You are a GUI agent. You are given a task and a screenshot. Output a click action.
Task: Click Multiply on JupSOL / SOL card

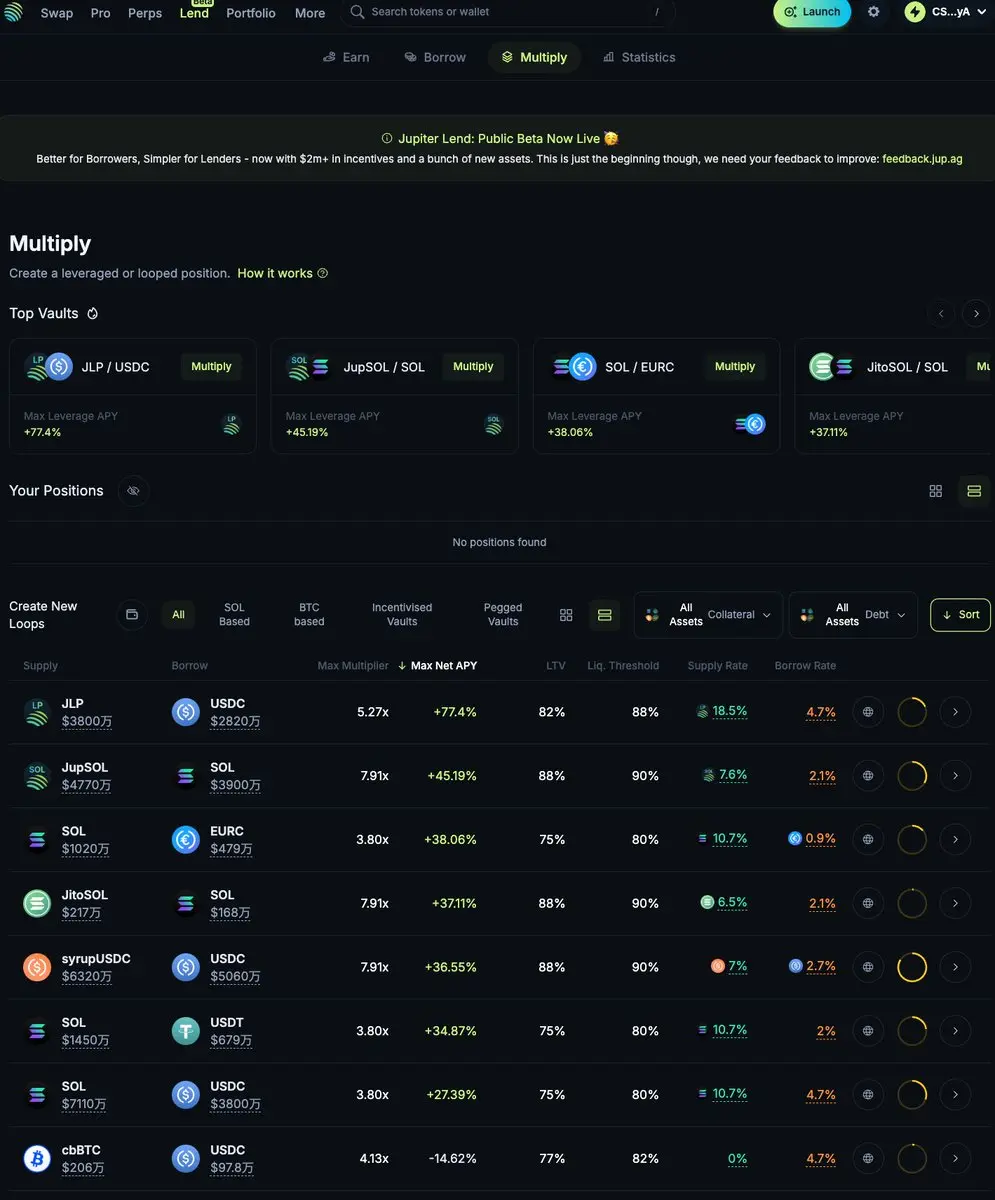(473, 367)
